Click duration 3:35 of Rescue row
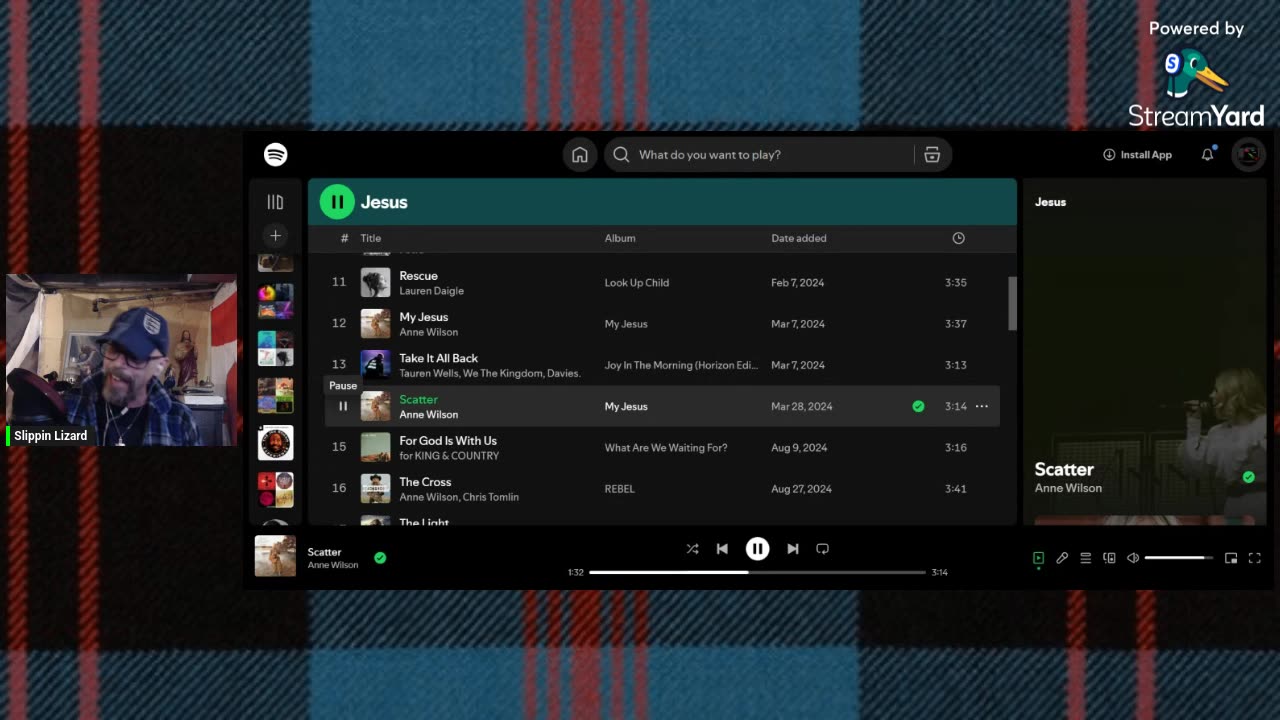Screen dimensions: 1280x720 [x=956, y=283]
